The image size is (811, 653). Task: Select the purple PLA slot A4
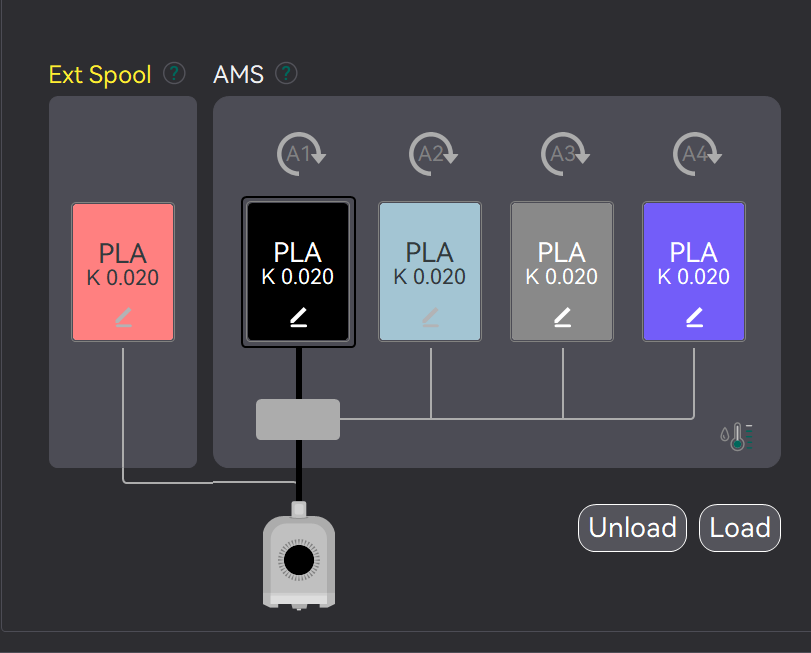694,271
